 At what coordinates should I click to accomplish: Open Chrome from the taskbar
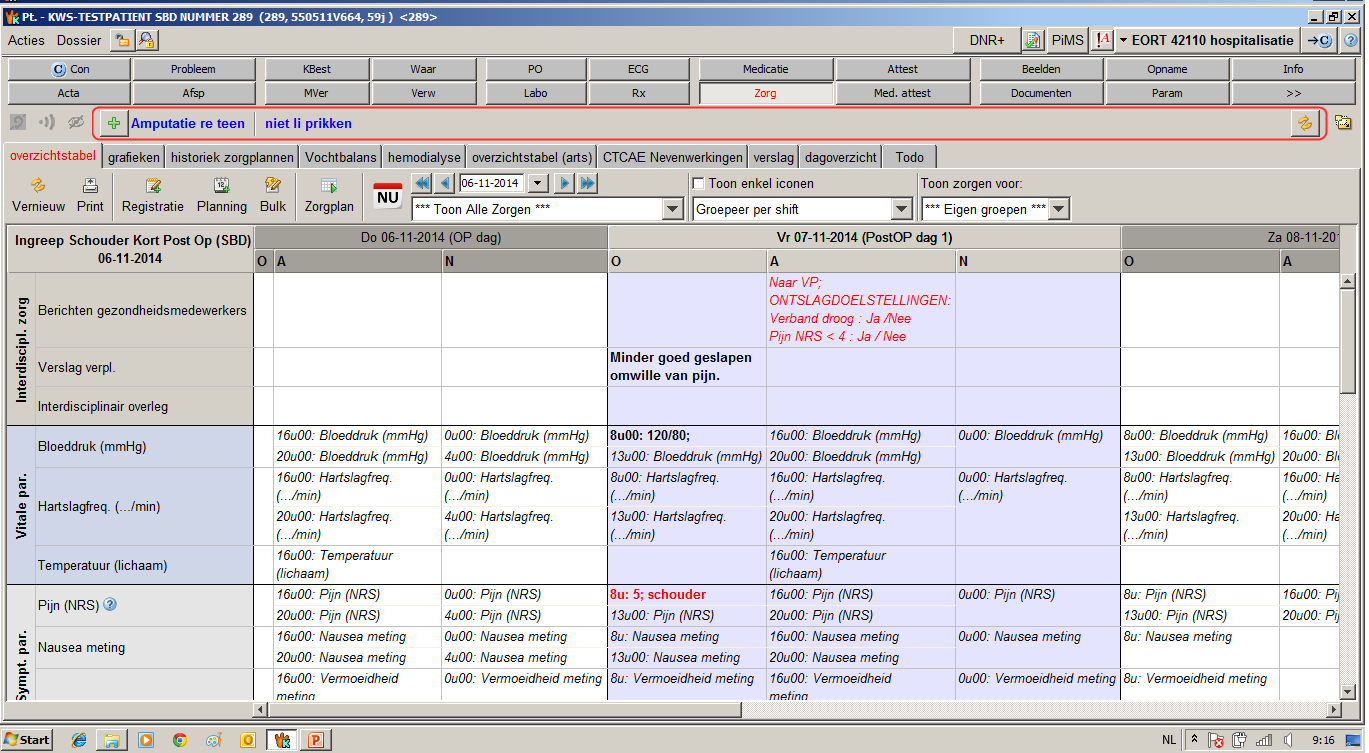click(x=179, y=740)
